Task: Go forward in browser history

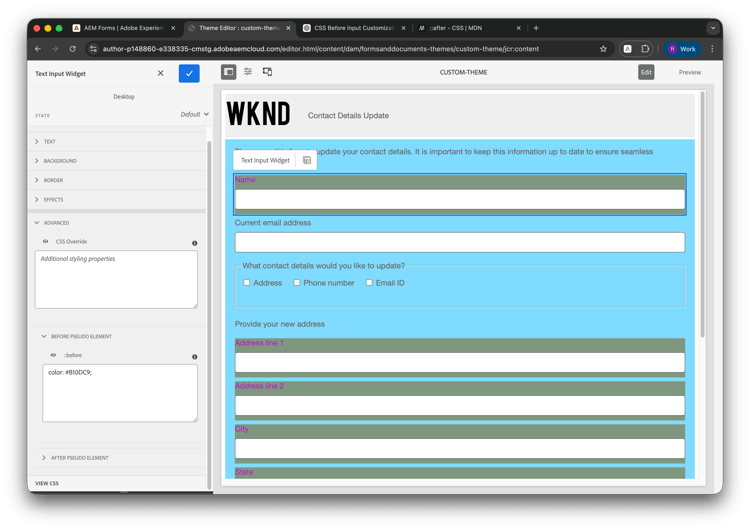Action: tap(55, 49)
